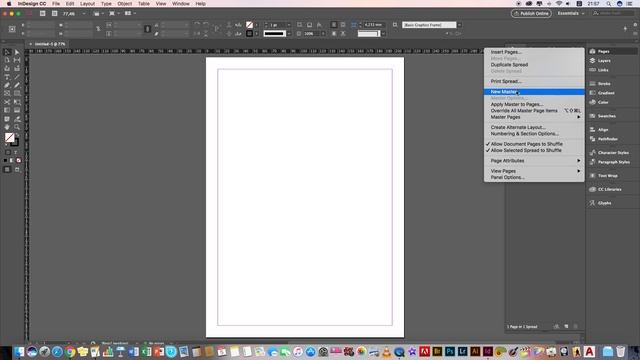Screen dimensions: 640x360
Task: Open stroke type line style dropdown
Action: click(x=289, y=33)
